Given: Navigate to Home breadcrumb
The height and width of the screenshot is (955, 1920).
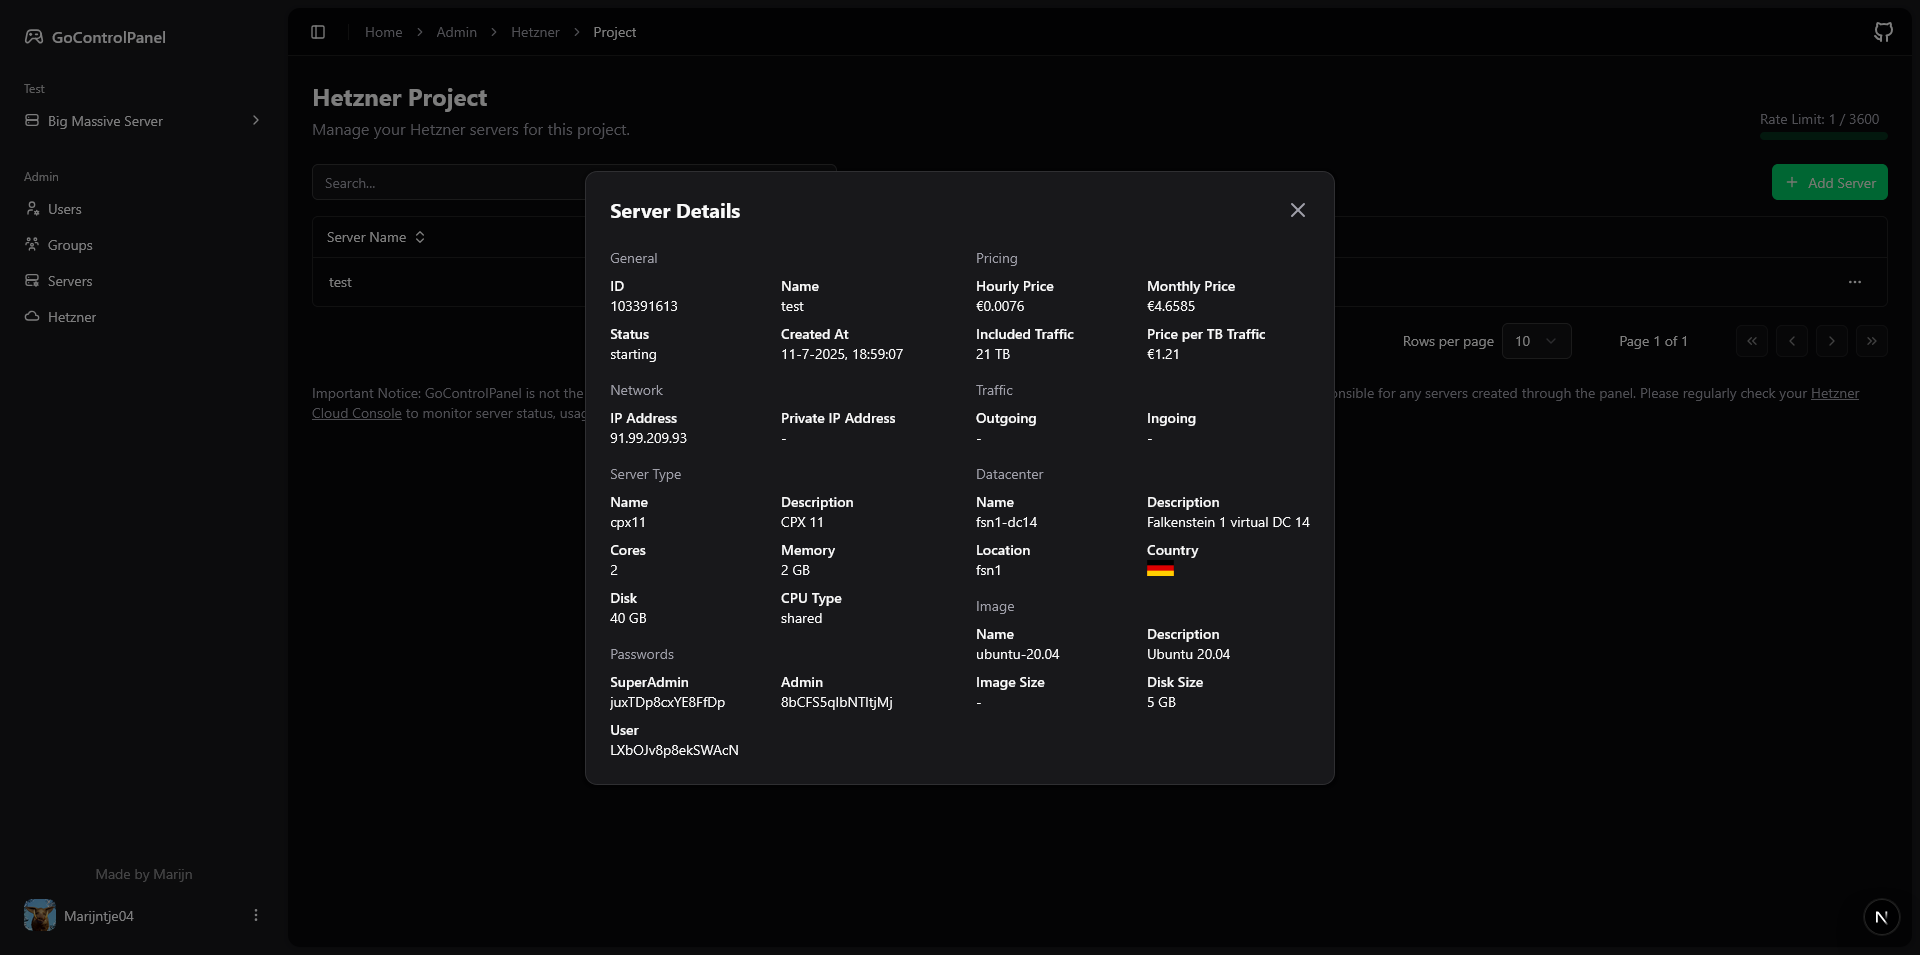Looking at the screenshot, I should tap(383, 32).
